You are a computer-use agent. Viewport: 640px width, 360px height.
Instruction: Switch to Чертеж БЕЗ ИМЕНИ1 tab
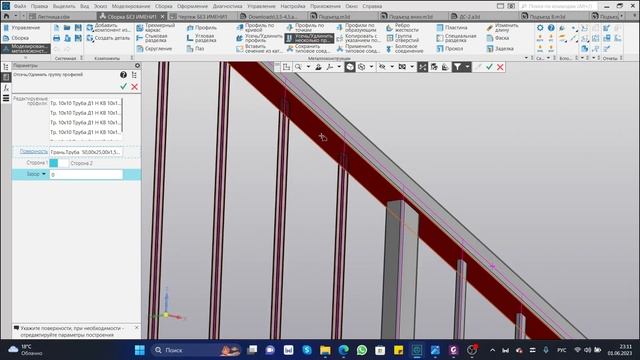coord(202,16)
